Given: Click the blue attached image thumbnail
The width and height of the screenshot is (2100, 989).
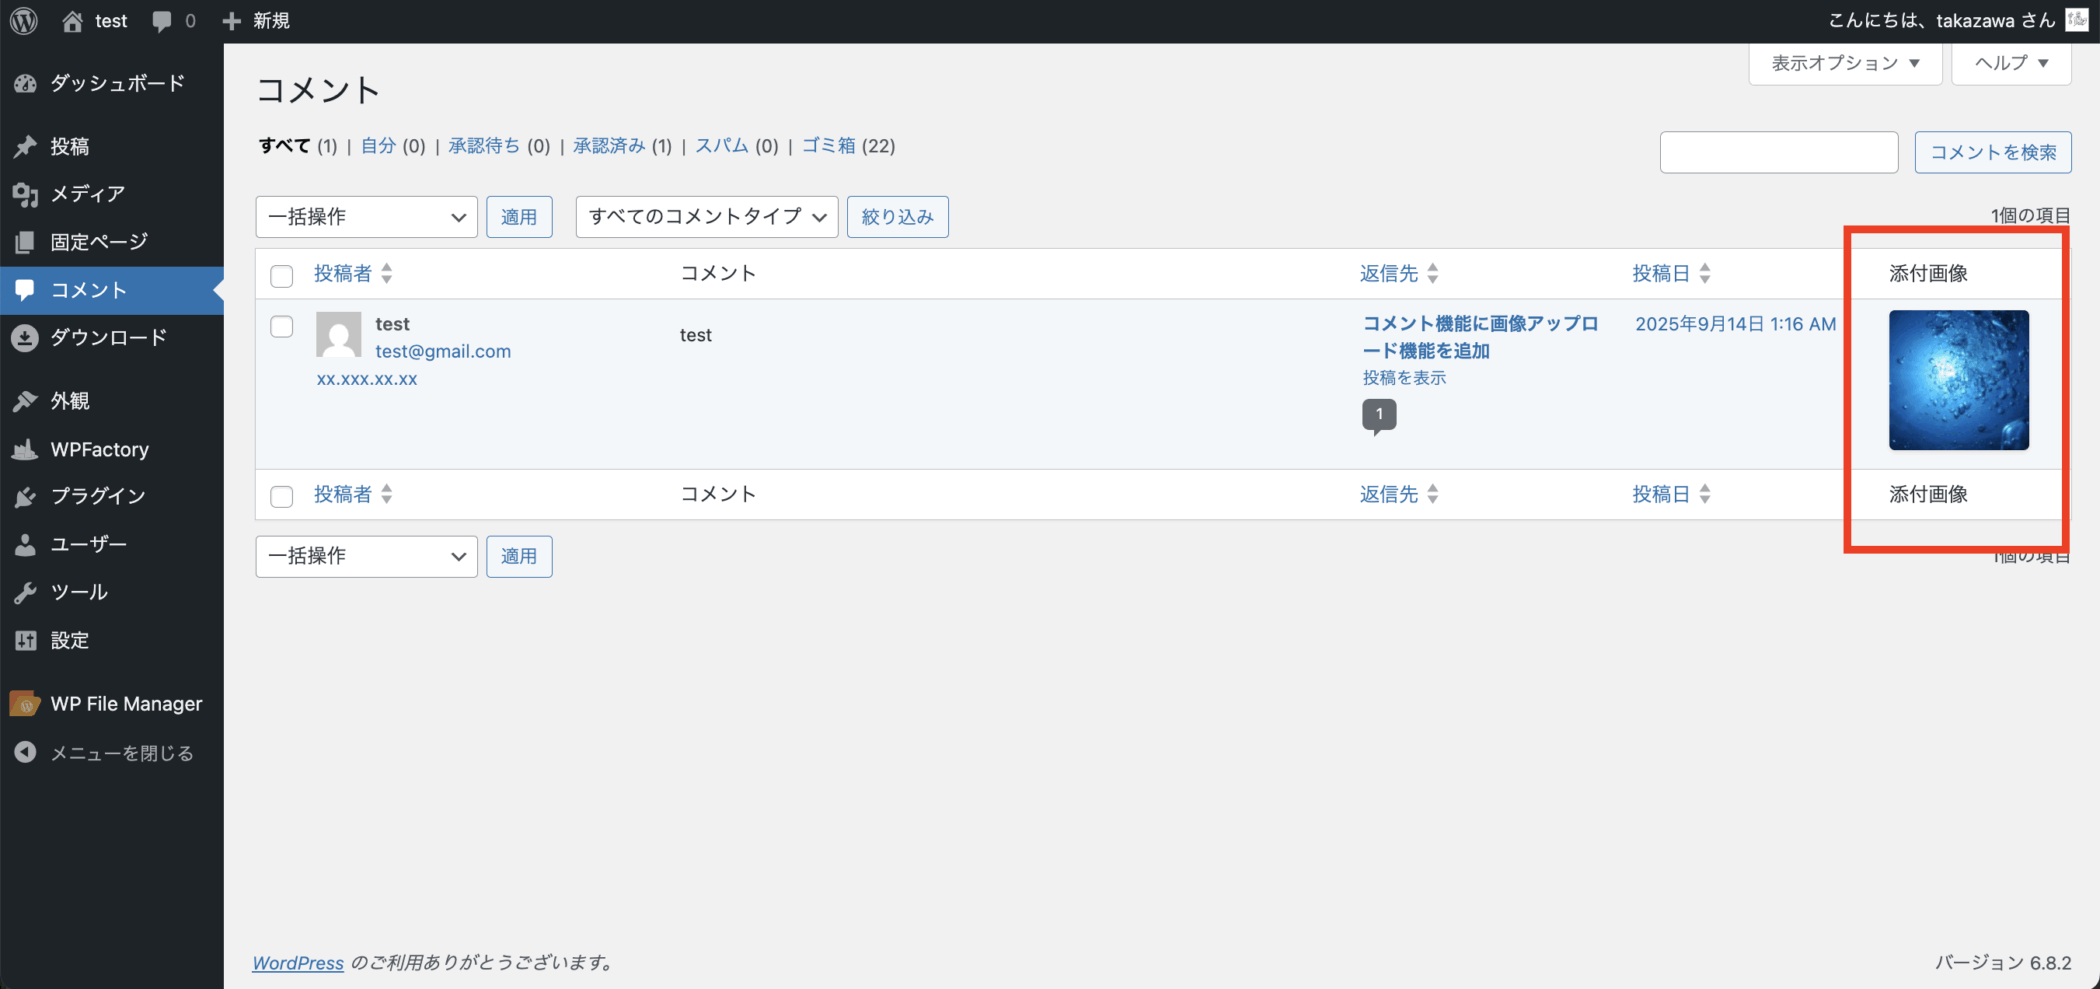Looking at the screenshot, I should tap(1958, 380).
